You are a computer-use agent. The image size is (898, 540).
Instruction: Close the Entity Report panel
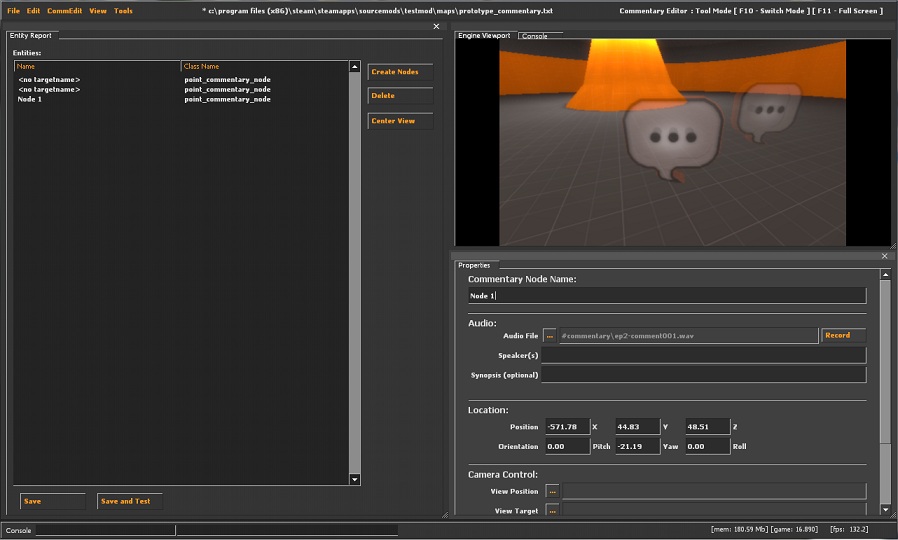tap(436, 26)
